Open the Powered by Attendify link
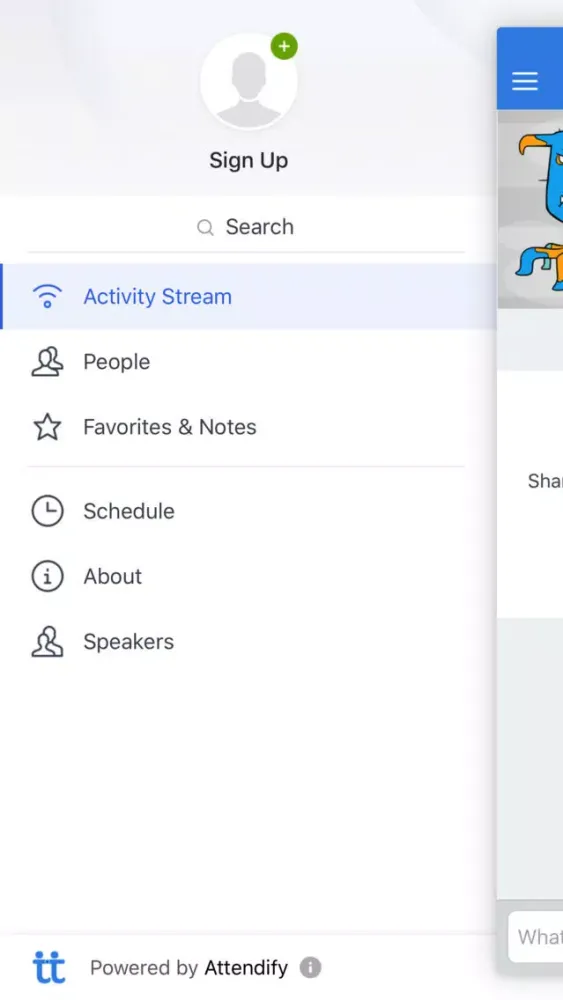This screenshot has height=1000, width=563. (x=189, y=968)
